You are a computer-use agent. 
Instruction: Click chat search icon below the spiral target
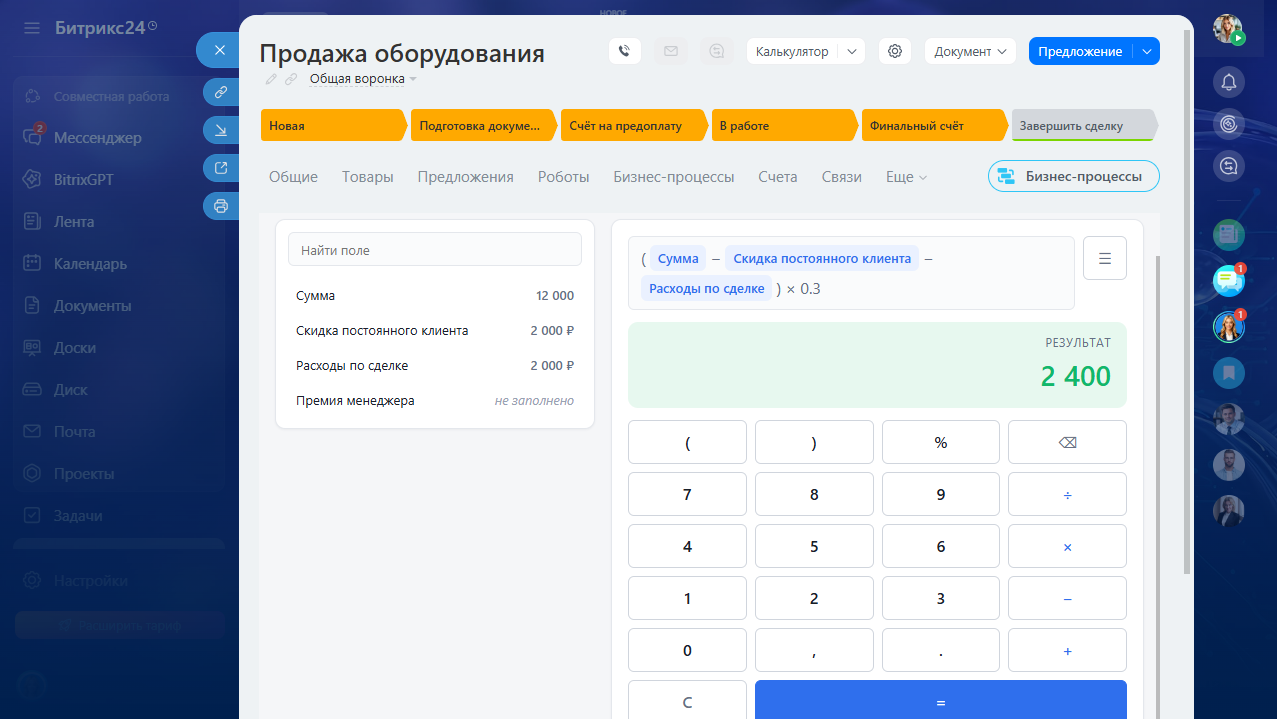point(1229,165)
